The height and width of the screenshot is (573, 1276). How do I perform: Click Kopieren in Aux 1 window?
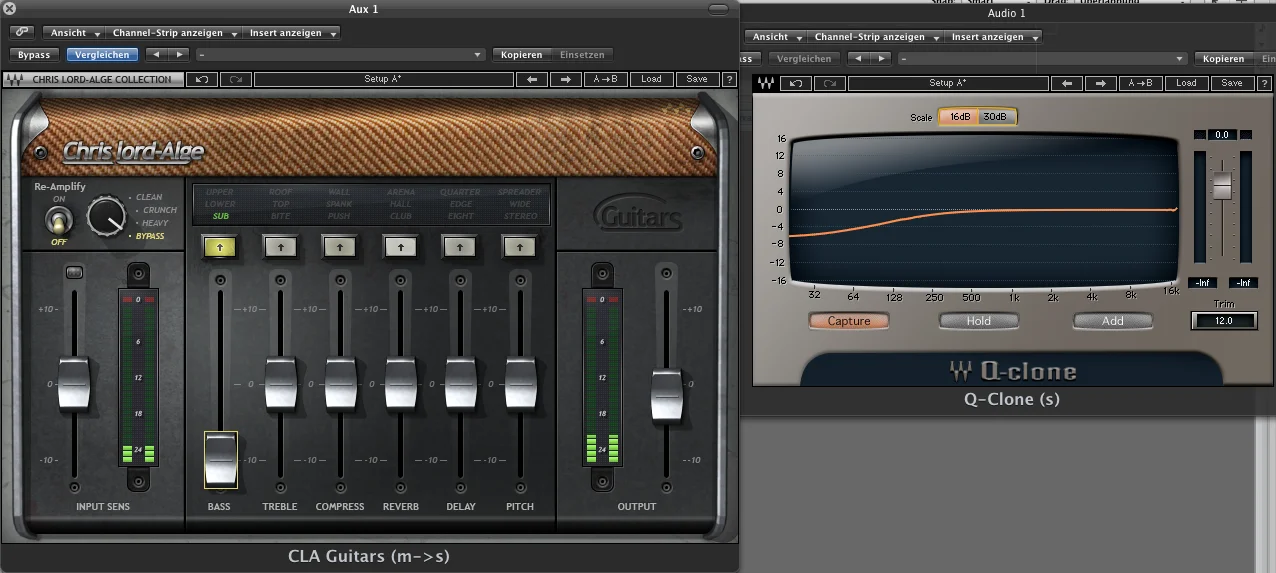click(x=522, y=55)
